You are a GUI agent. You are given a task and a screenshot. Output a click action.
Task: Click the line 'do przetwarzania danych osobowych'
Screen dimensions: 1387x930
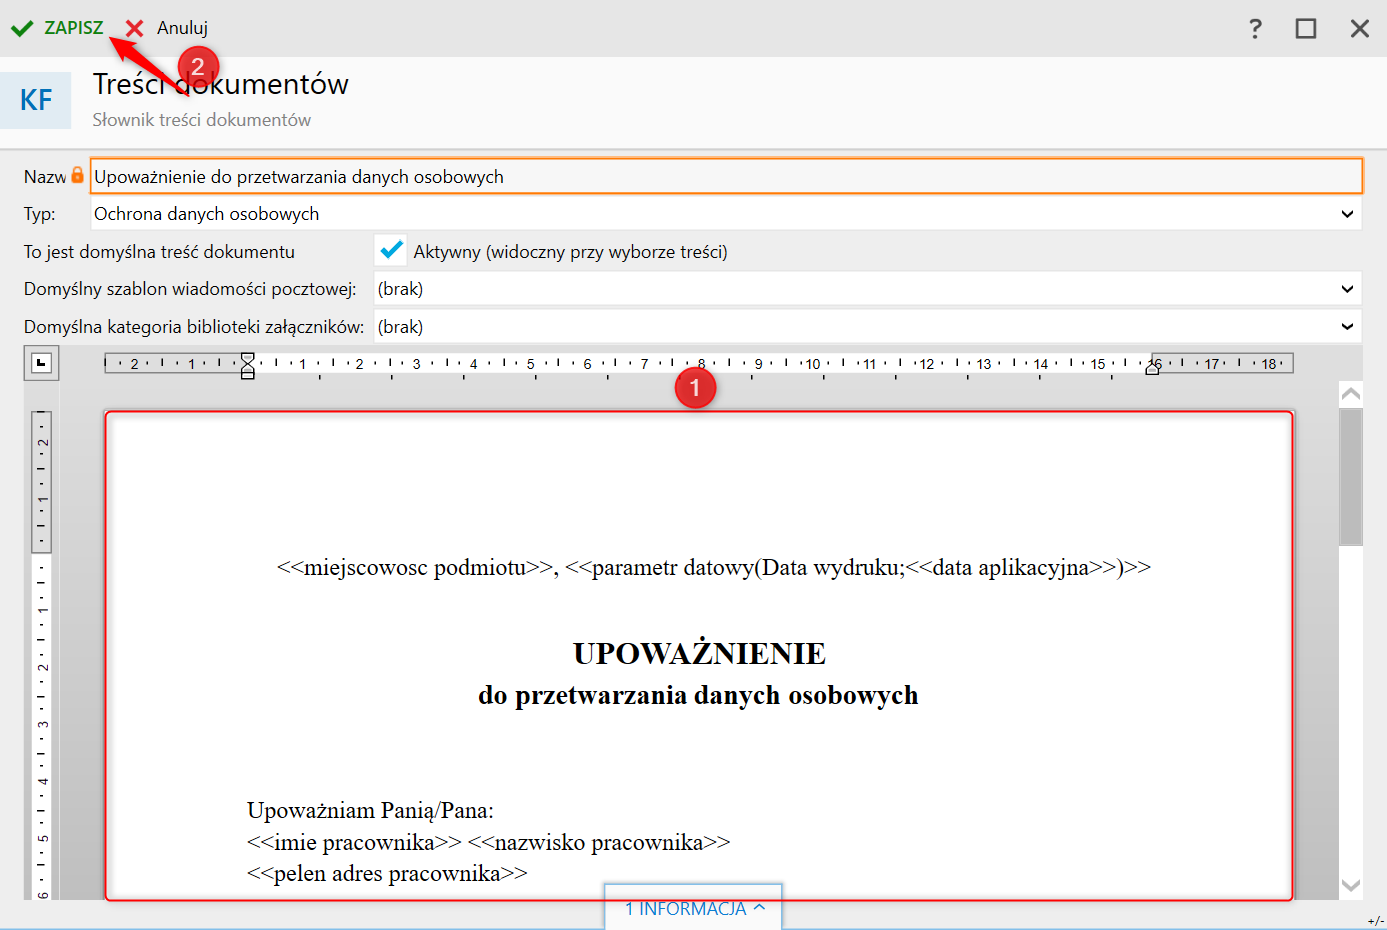(x=698, y=696)
